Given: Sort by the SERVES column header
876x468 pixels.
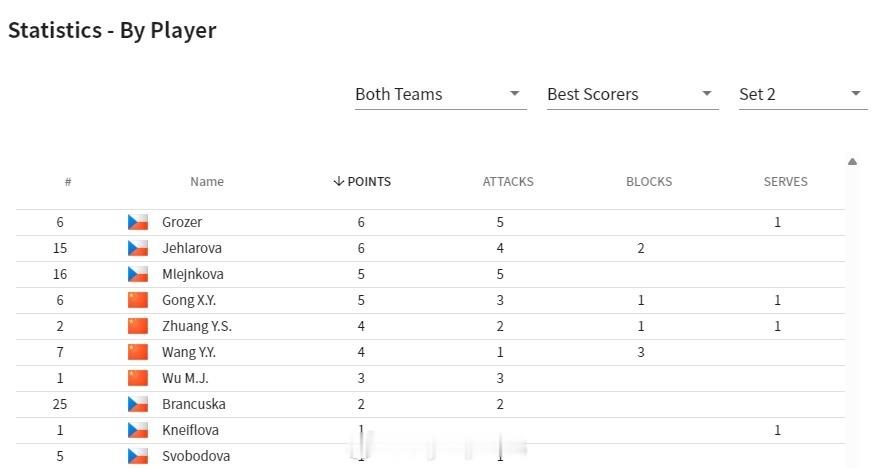Looking at the screenshot, I should pyautogui.click(x=785, y=182).
